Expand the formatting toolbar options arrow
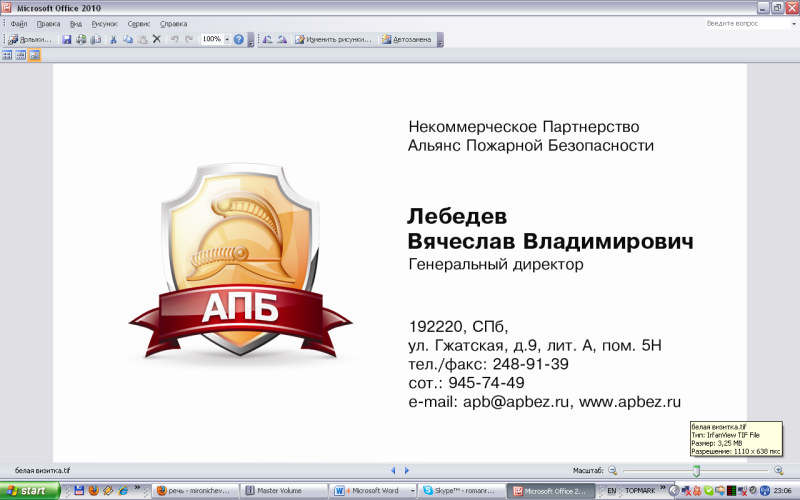Viewport: 800px width, 500px height. tap(440, 40)
